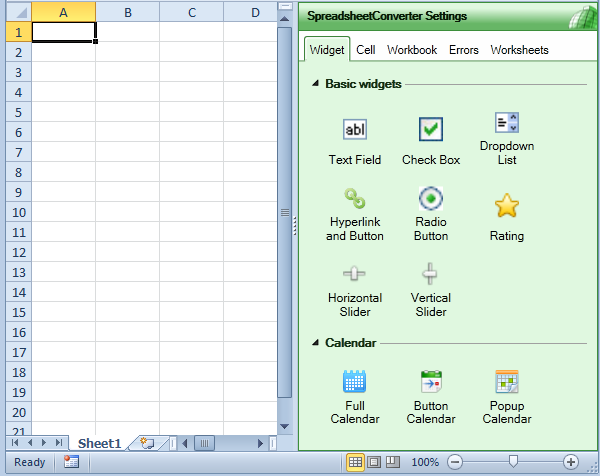Open the Widget settings tab
The height and width of the screenshot is (476, 600).
coord(327,50)
